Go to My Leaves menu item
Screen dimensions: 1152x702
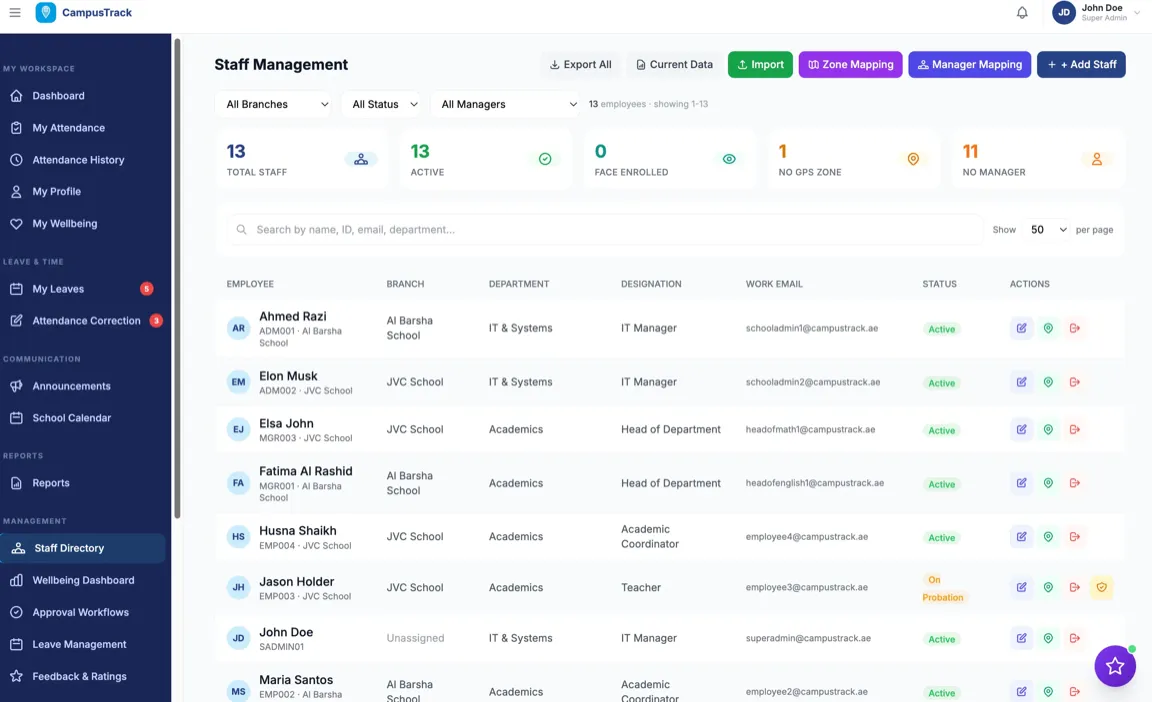(x=58, y=289)
